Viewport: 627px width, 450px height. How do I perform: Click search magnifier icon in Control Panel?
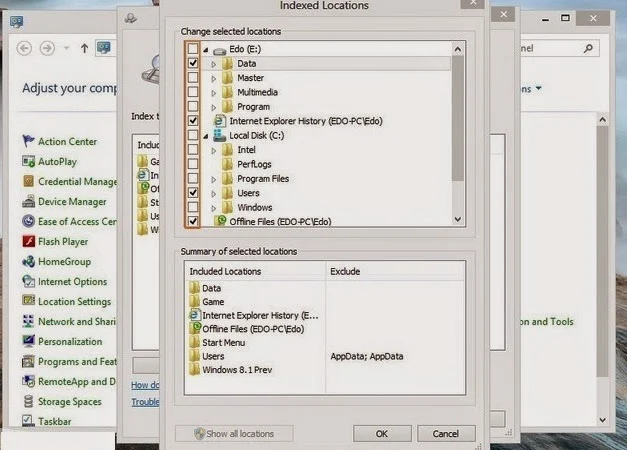(x=588, y=49)
